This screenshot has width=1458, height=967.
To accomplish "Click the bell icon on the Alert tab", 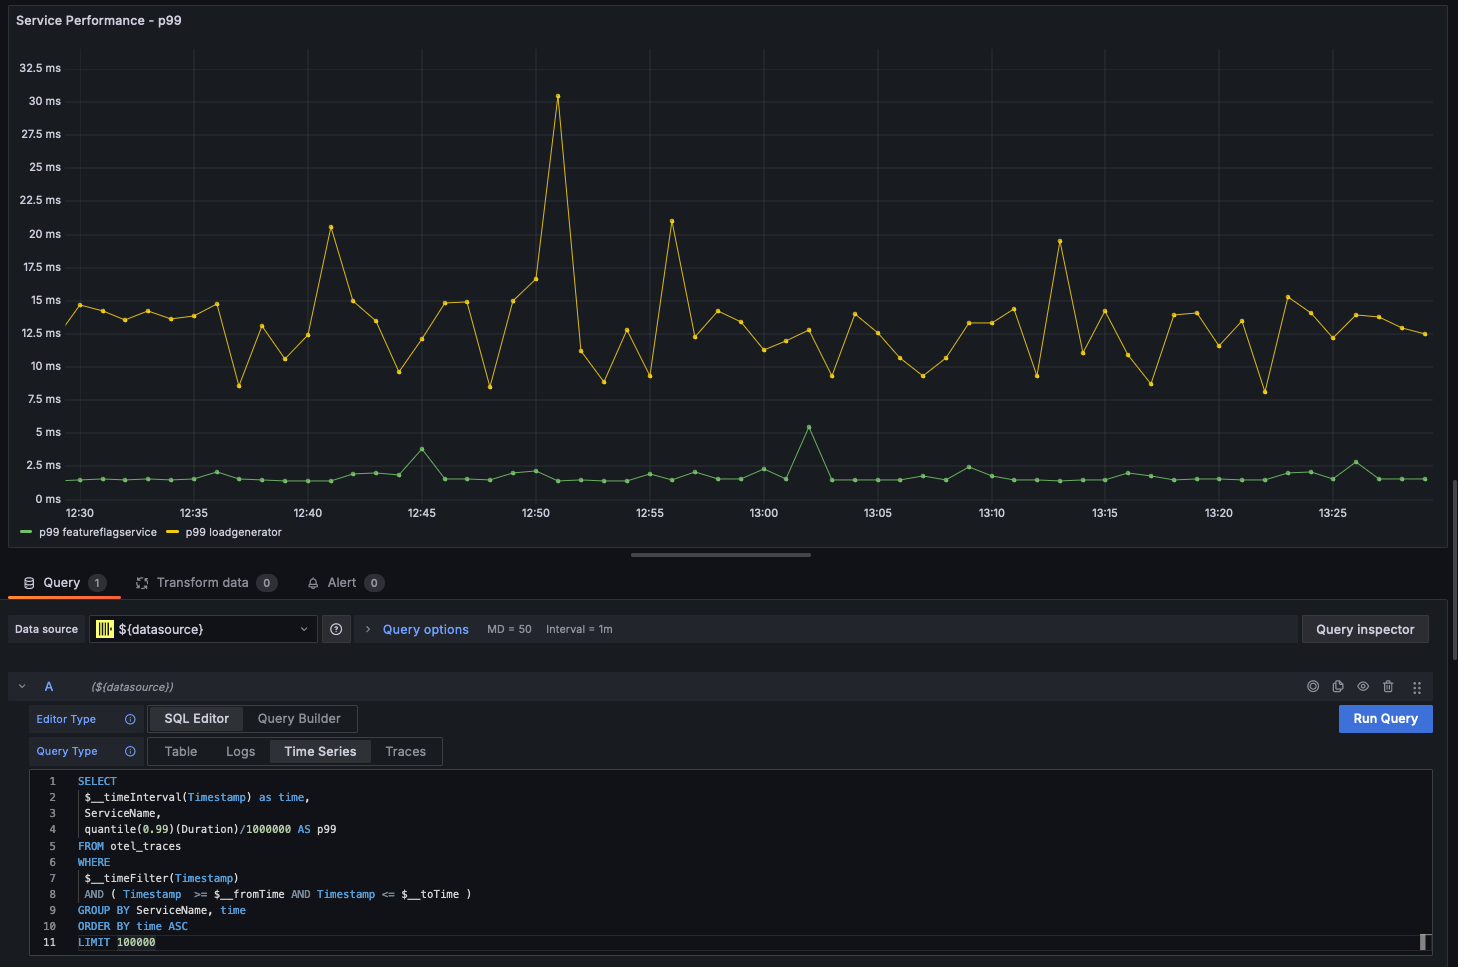I will (313, 583).
